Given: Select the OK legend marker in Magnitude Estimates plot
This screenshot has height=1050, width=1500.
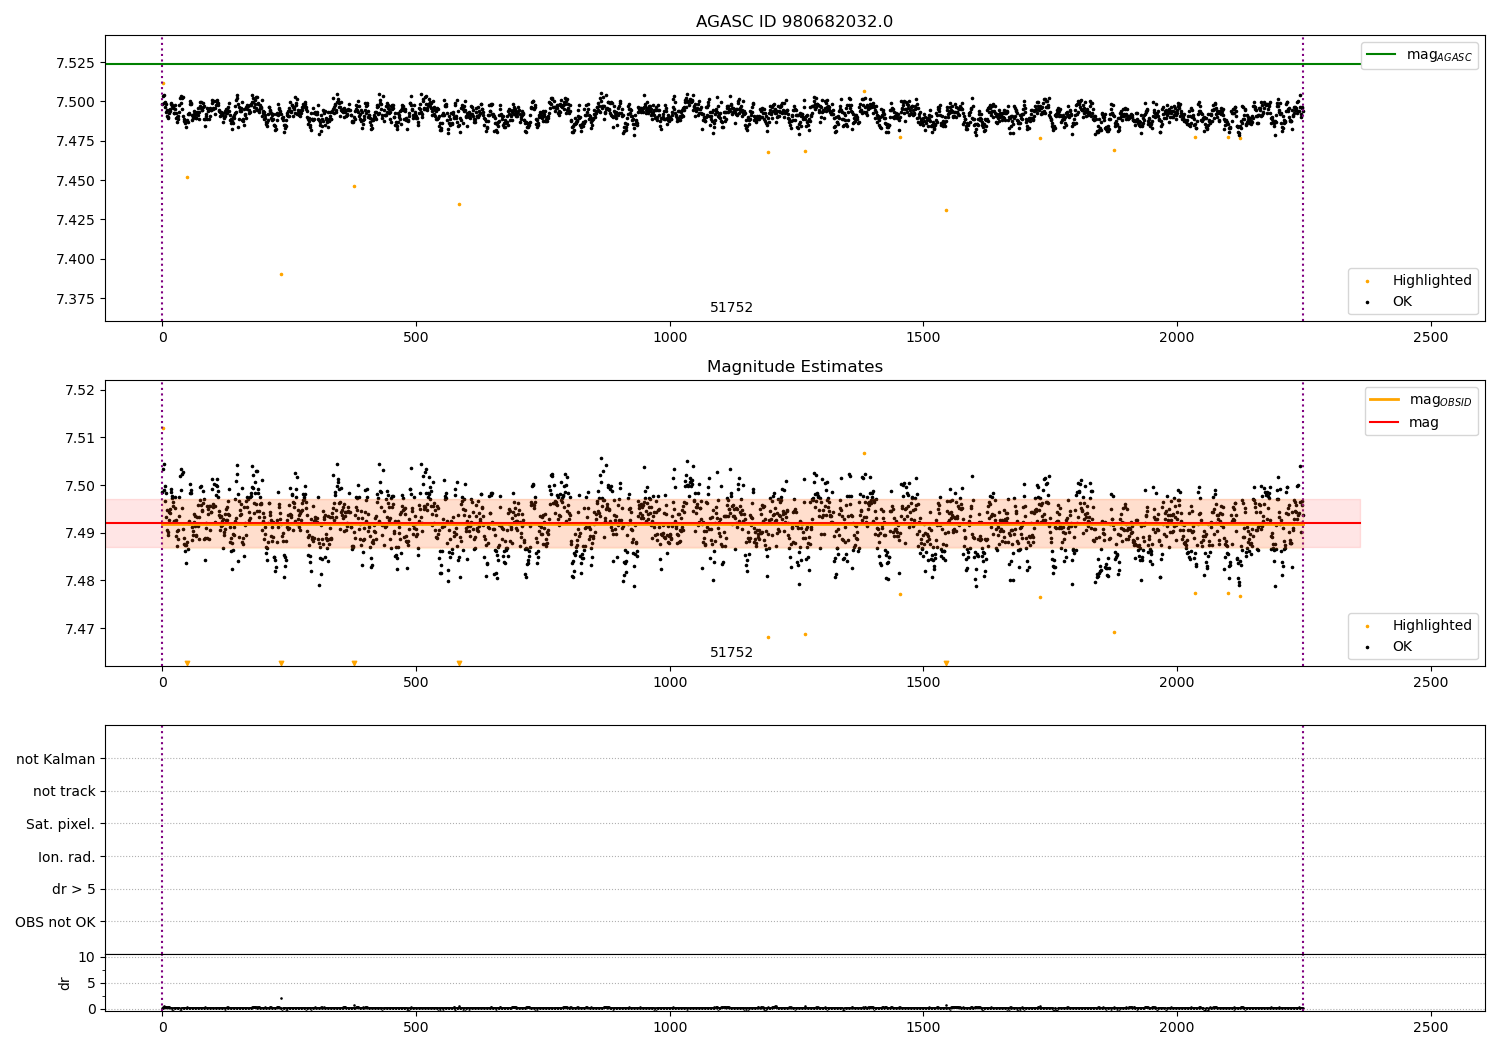Looking at the screenshot, I should pyautogui.click(x=1367, y=647).
